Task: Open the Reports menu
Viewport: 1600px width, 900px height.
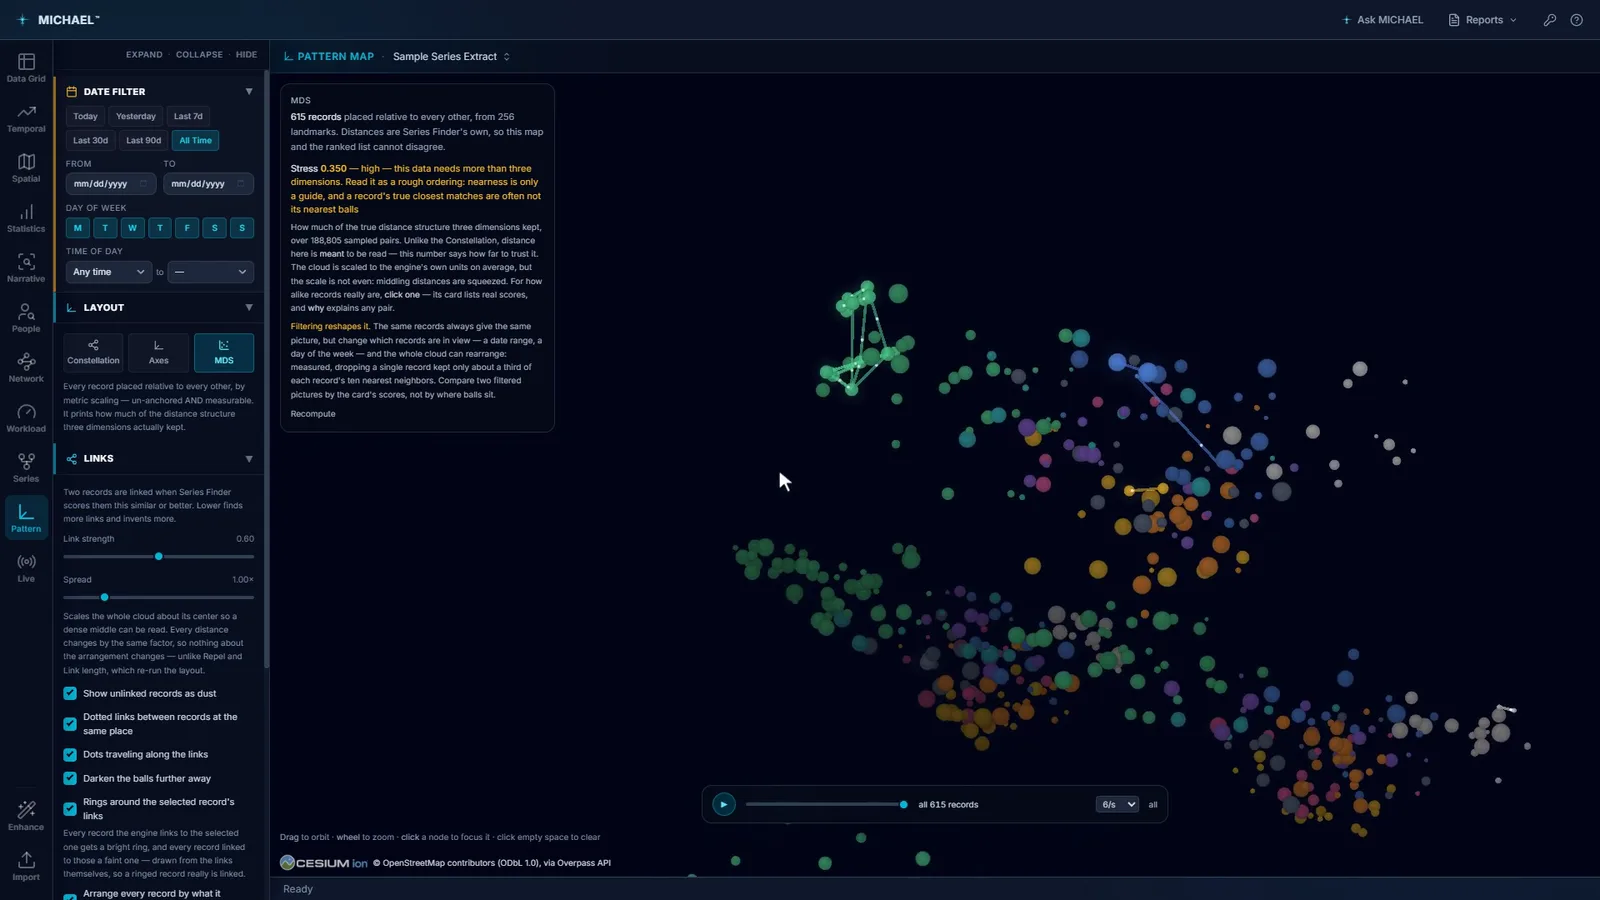Action: click(1483, 20)
